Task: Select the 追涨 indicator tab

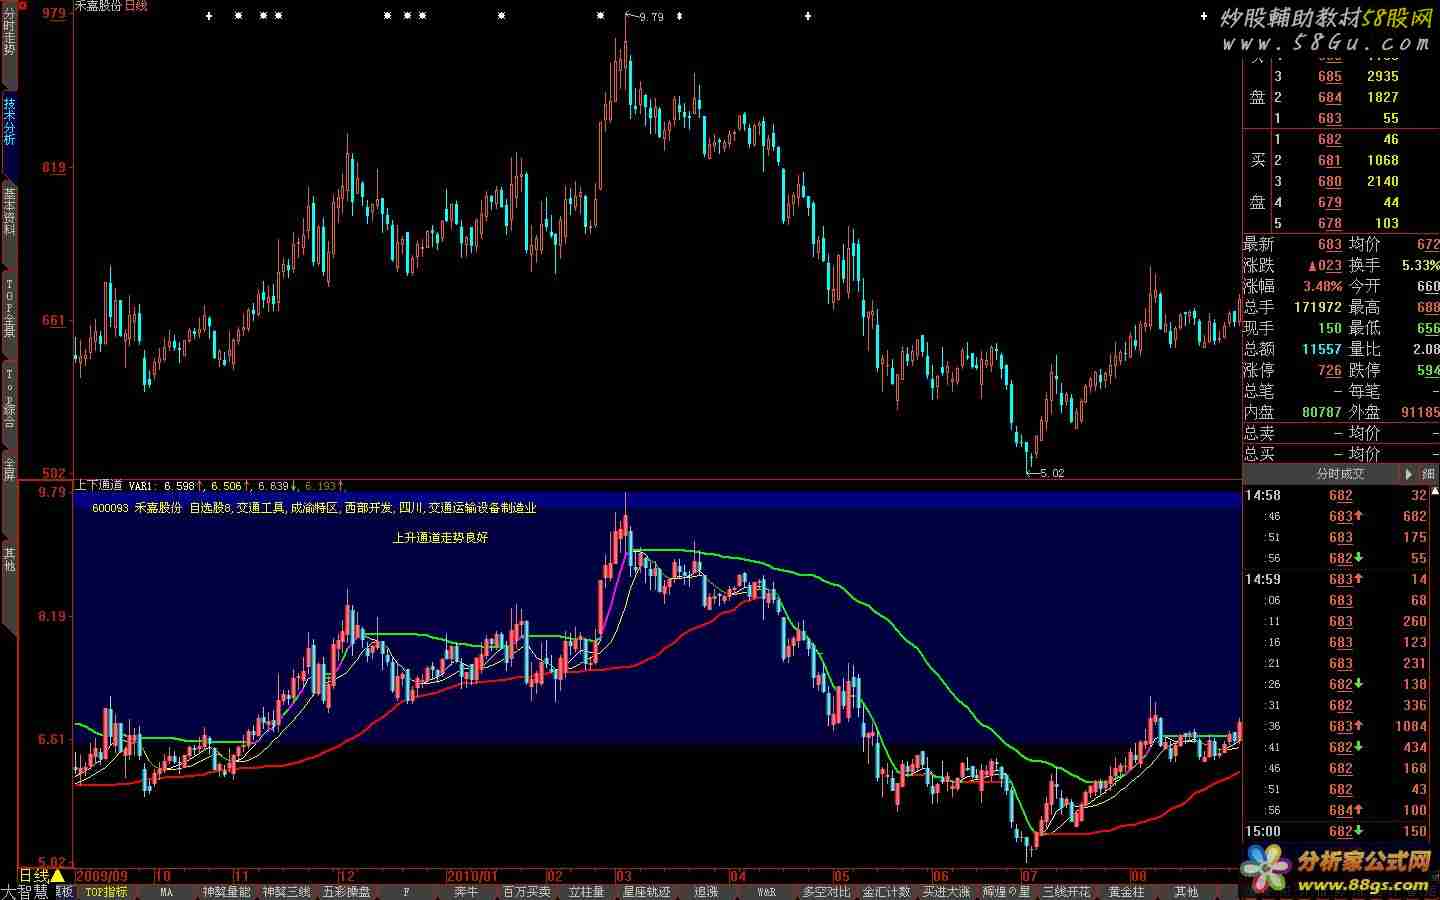Action: 706,892
